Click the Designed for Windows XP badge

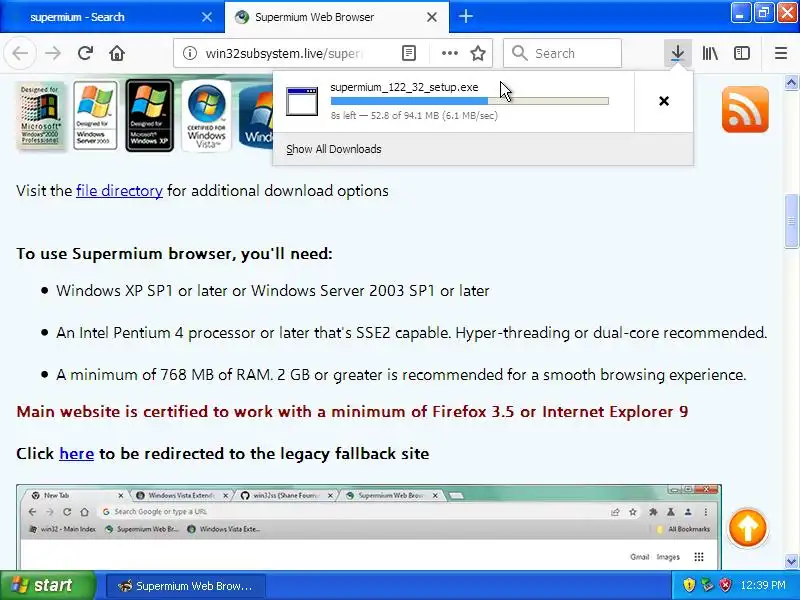[149, 116]
